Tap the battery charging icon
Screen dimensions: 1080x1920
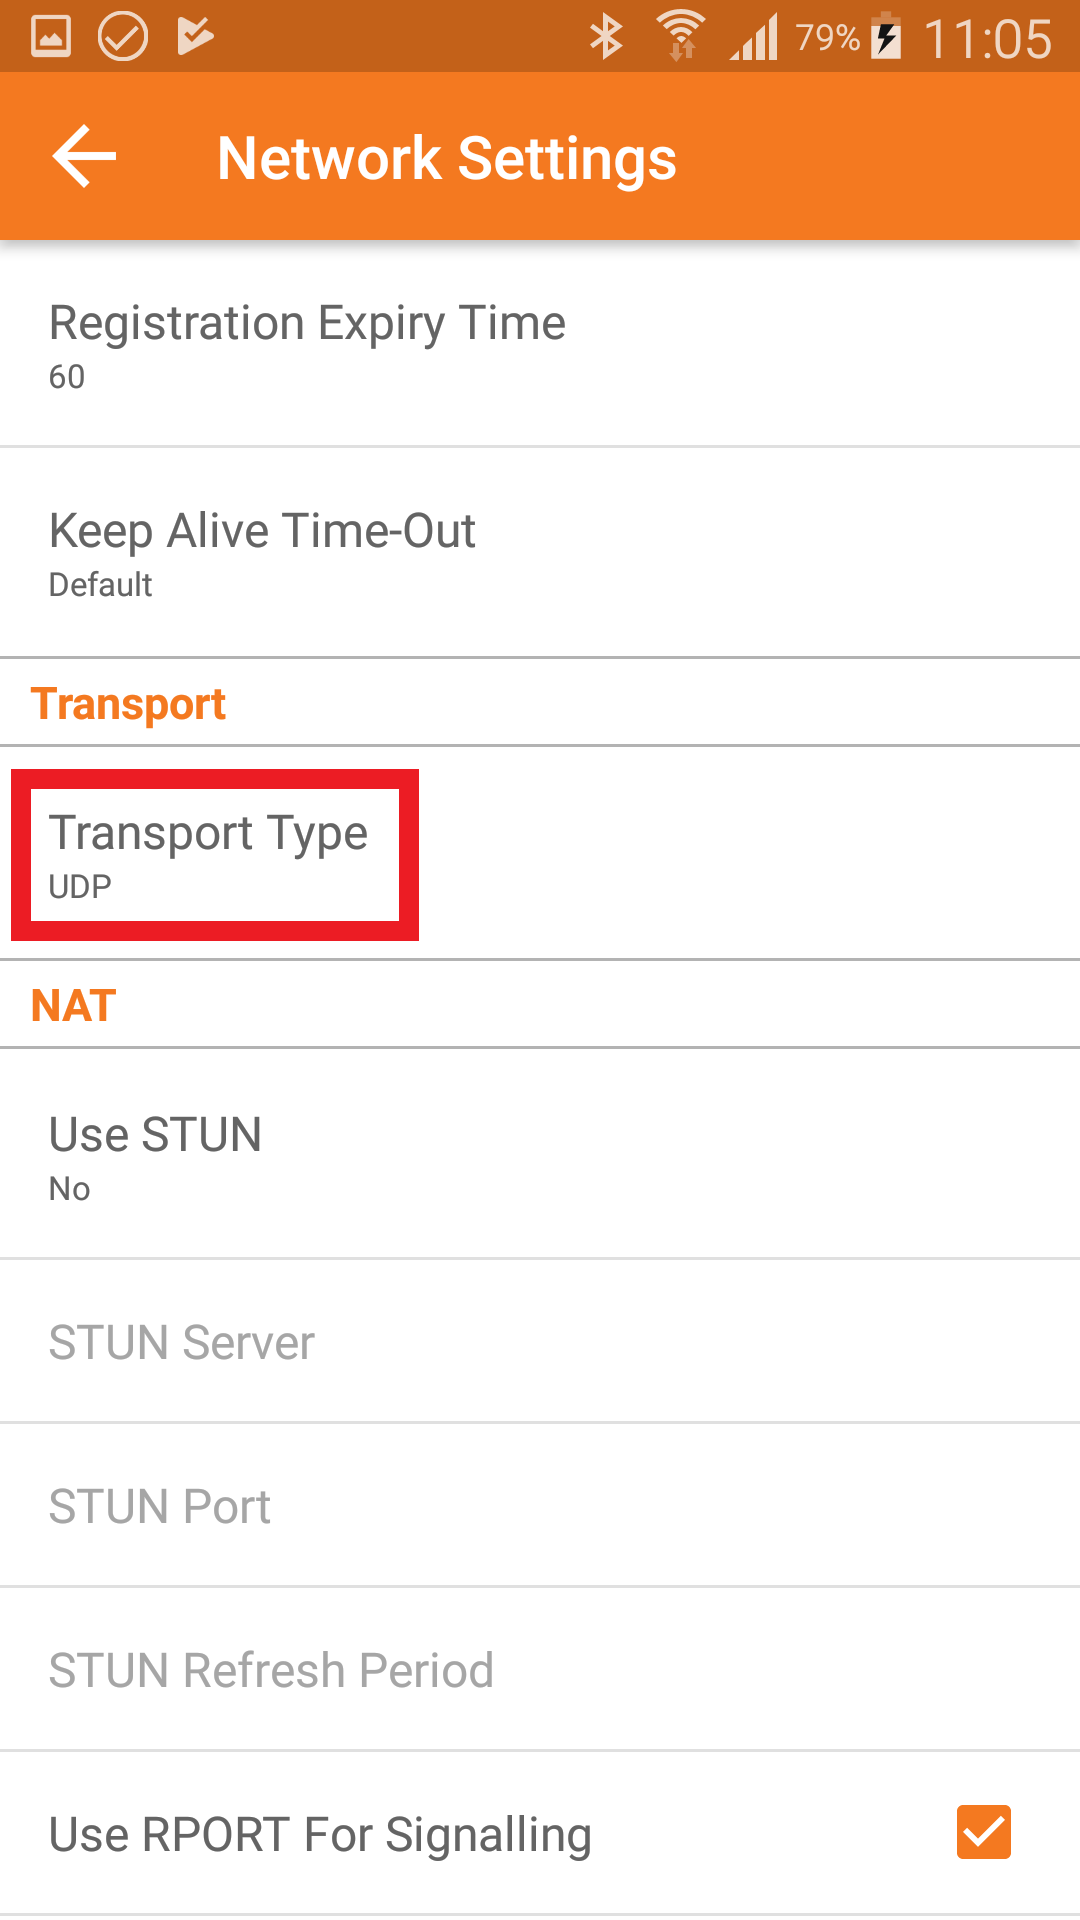pos(886,38)
